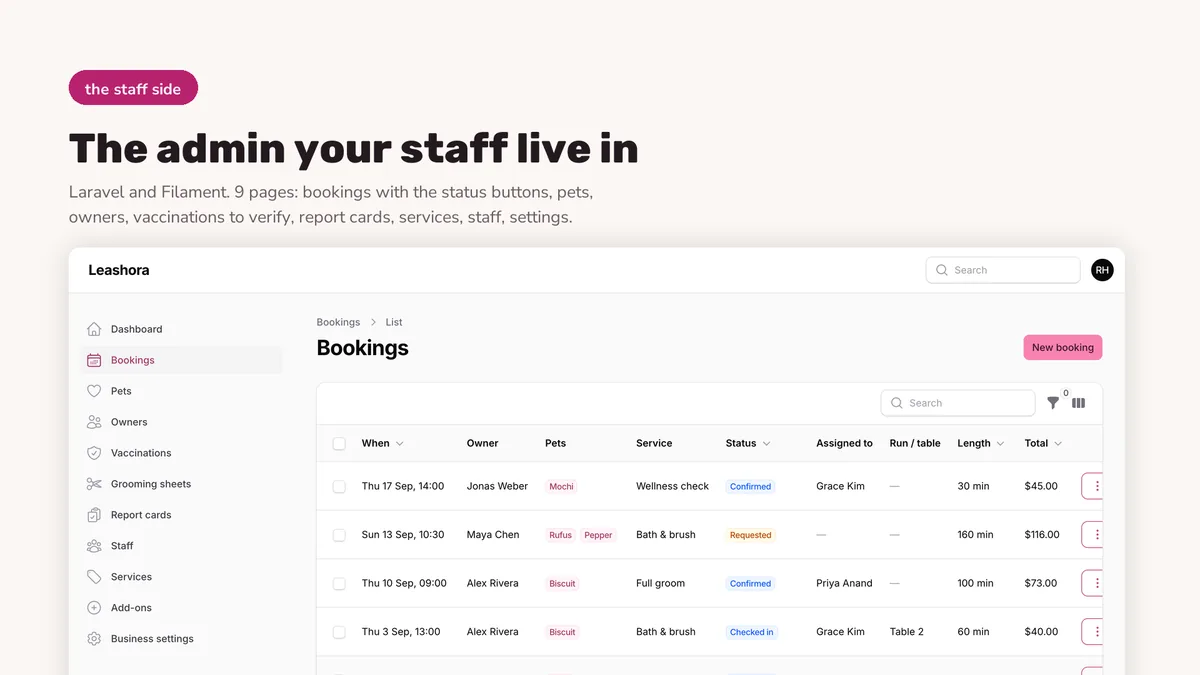Click the Business settings gear icon
The image size is (1200, 675).
94,639
